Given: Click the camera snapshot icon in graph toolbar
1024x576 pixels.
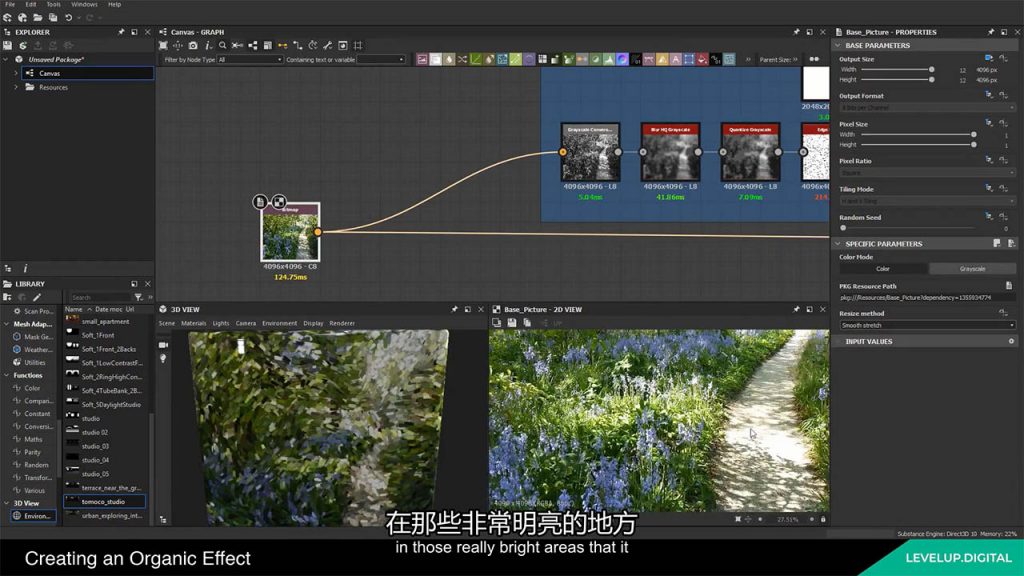Looking at the screenshot, I should (x=193, y=45).
